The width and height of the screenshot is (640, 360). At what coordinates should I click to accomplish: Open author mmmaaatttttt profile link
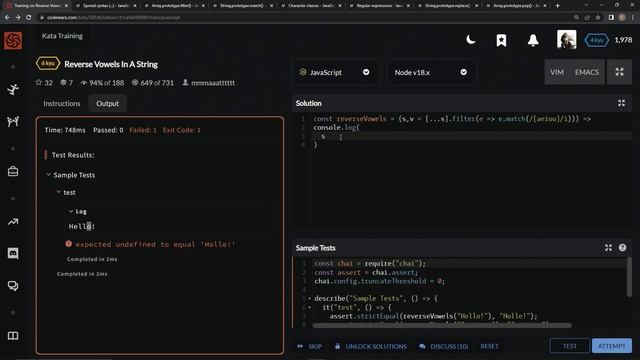pos(213,83)
